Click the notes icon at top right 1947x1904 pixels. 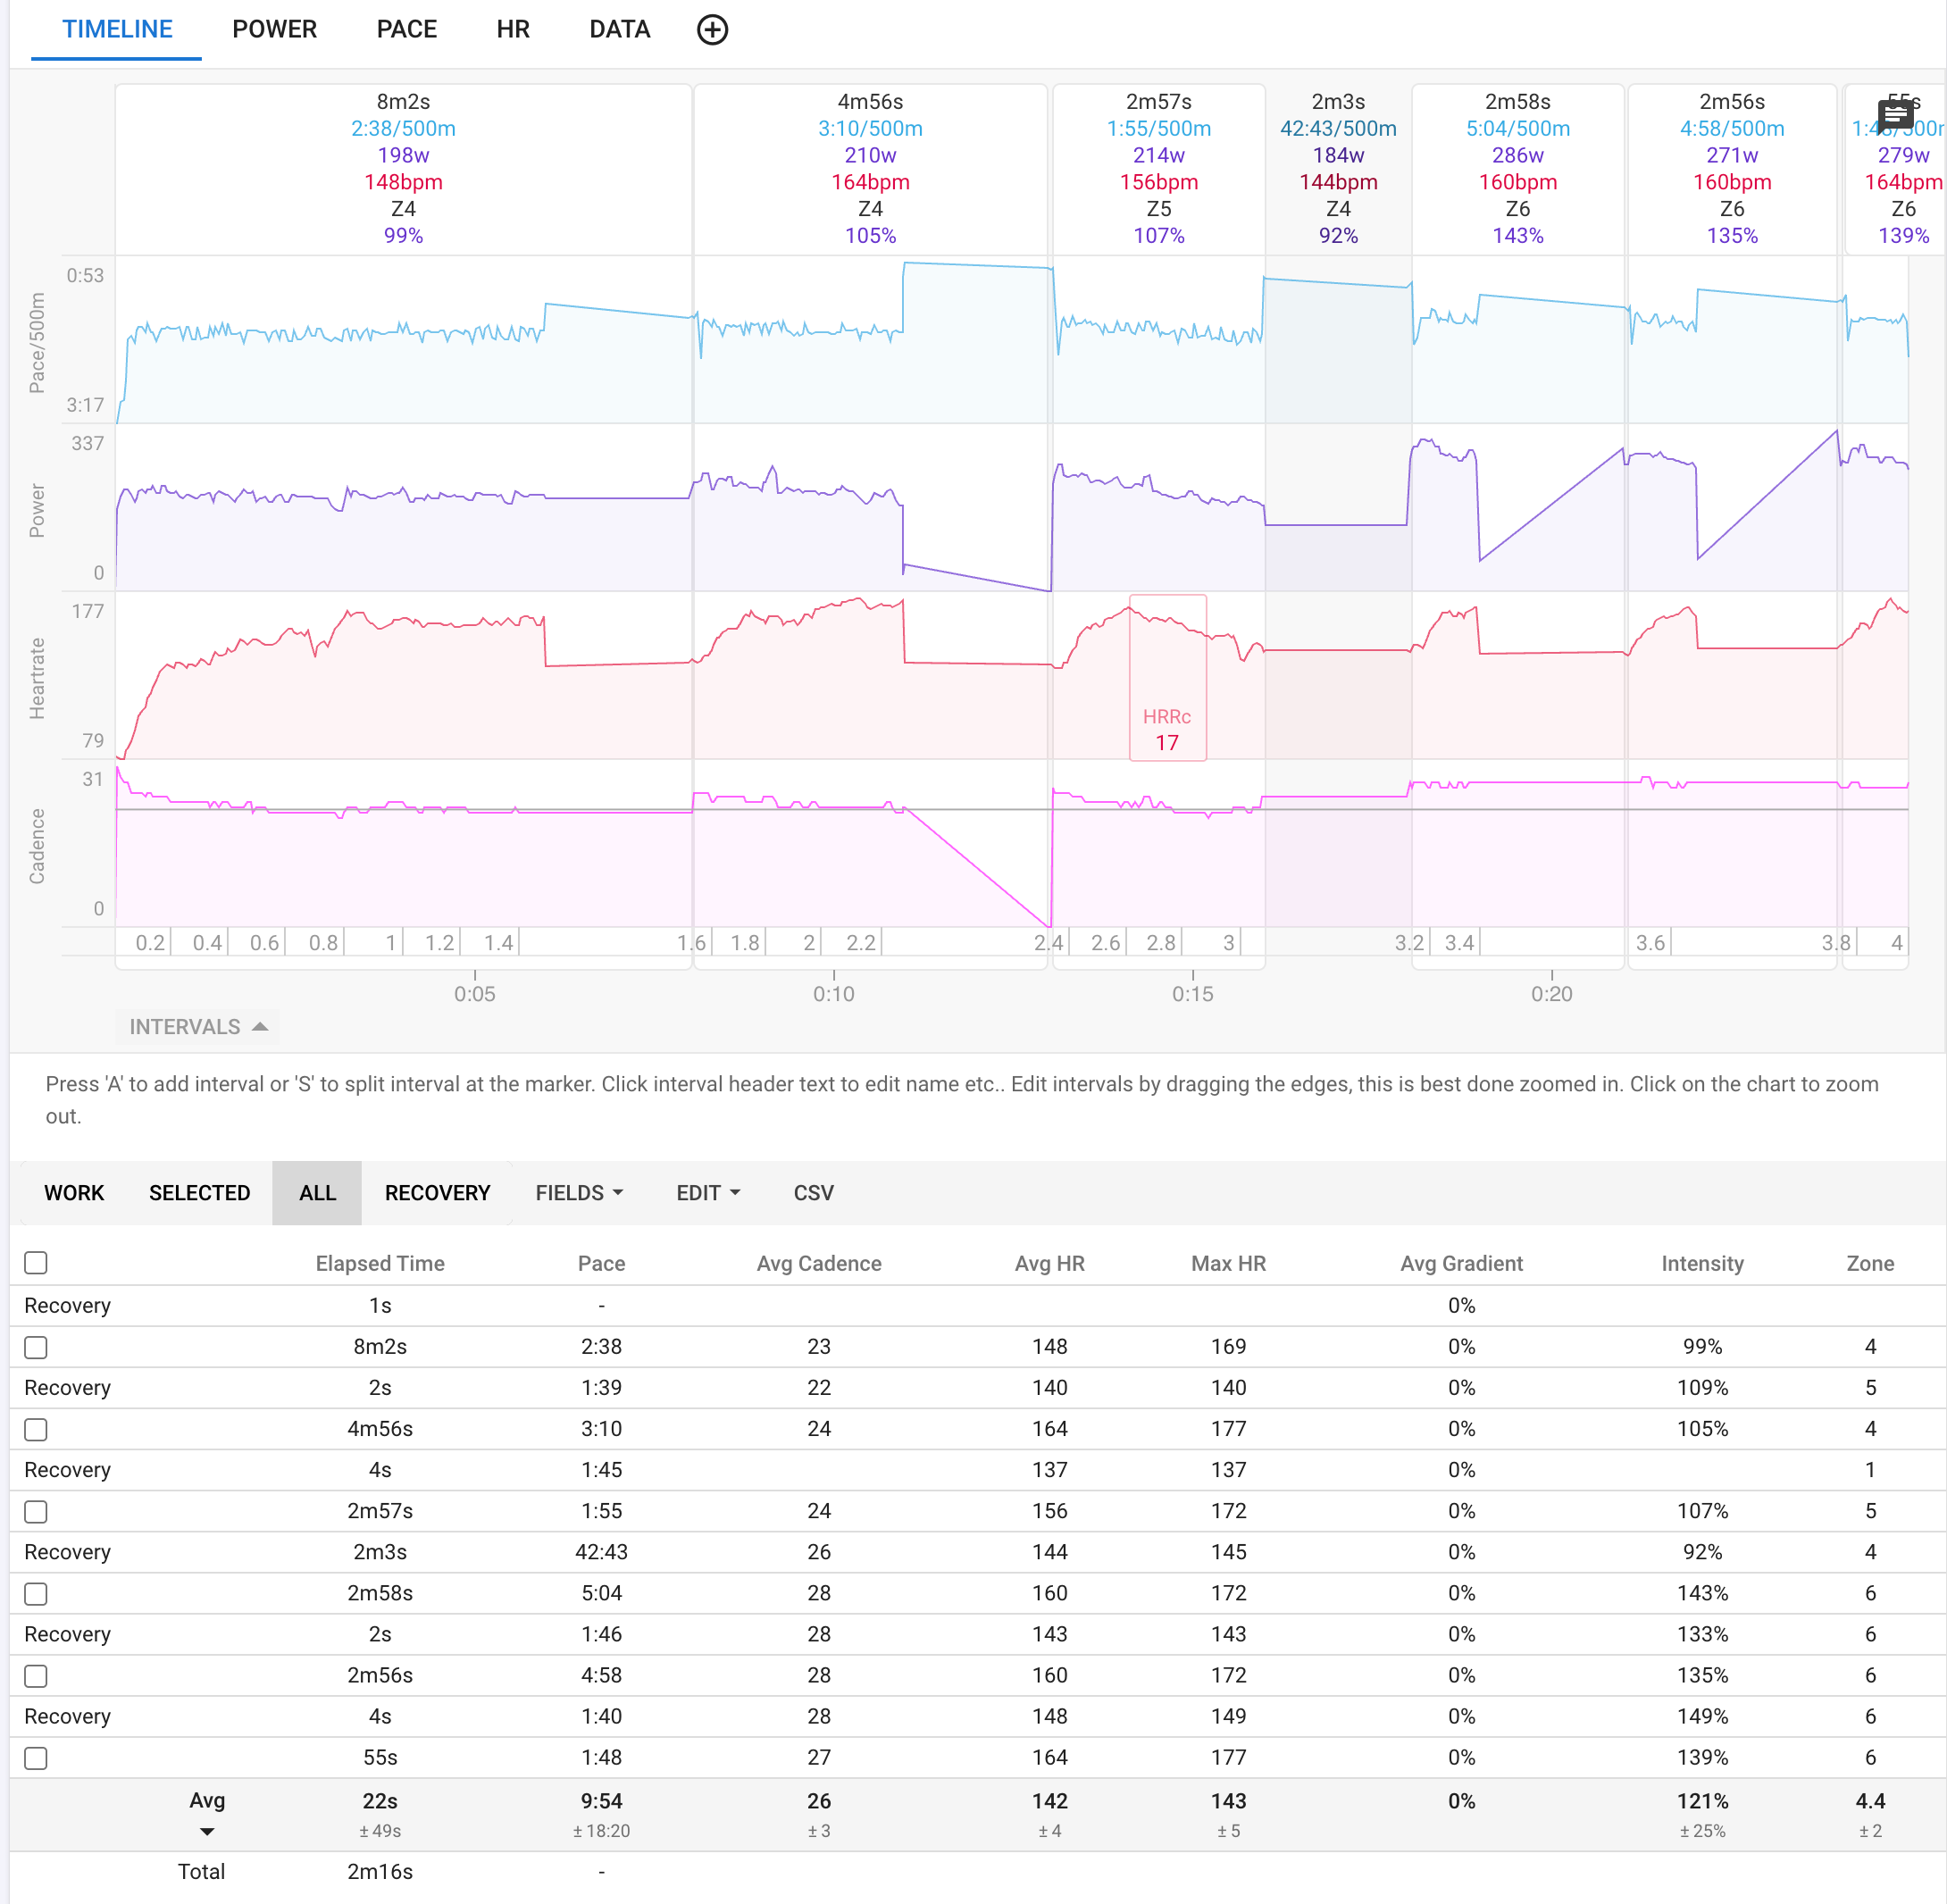[1895, 115]
